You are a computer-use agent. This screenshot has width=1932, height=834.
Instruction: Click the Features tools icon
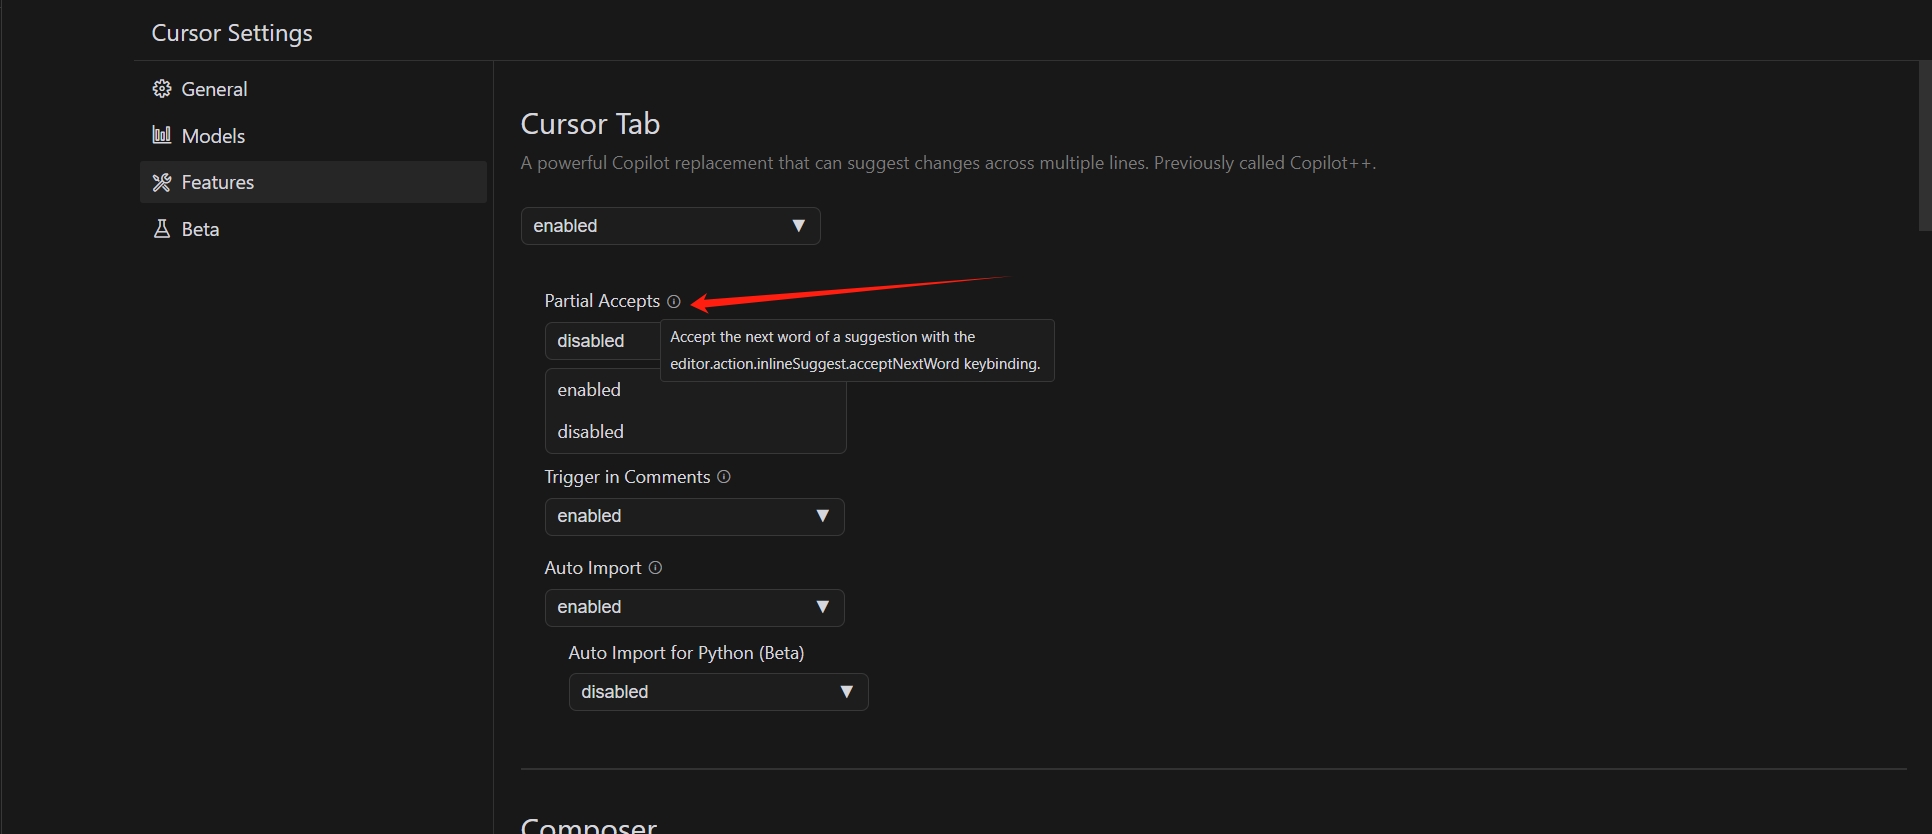click(x=161, y=182)
